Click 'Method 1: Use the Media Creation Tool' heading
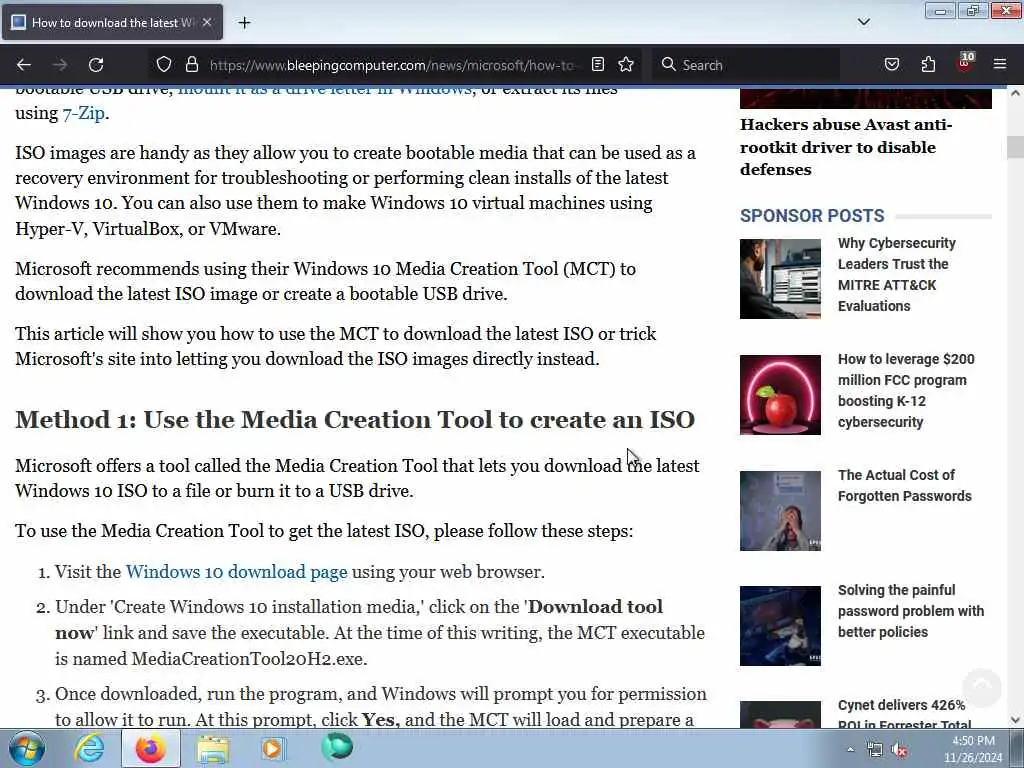This screenshot has width=1024, height=768. (x=355, y=419)
